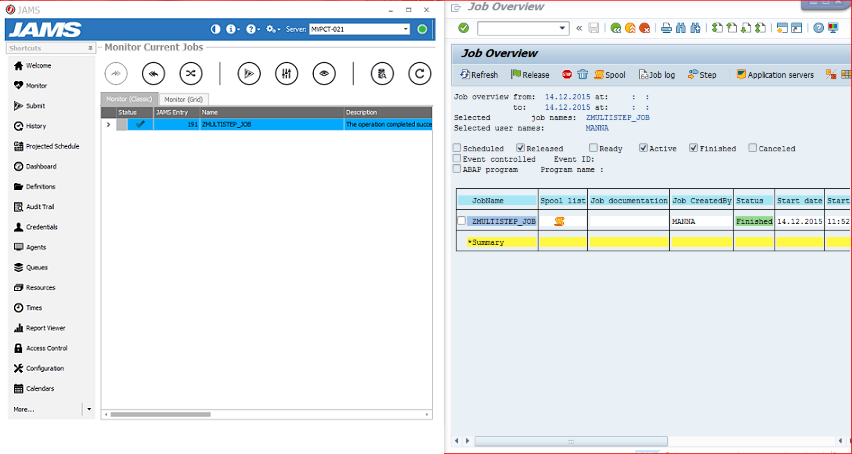Screen dimensions: 852x454
Task: Click the green checkmark Enter icon in SAP
Action: point(463,28)
